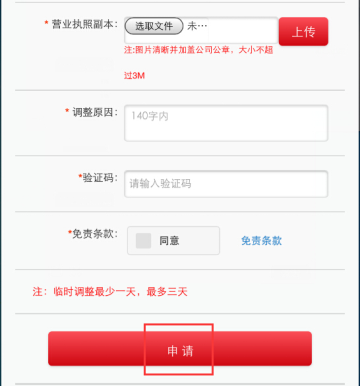Click the 调整原因 field label
This screenshot has height=386, width=360.
(95, 112)
